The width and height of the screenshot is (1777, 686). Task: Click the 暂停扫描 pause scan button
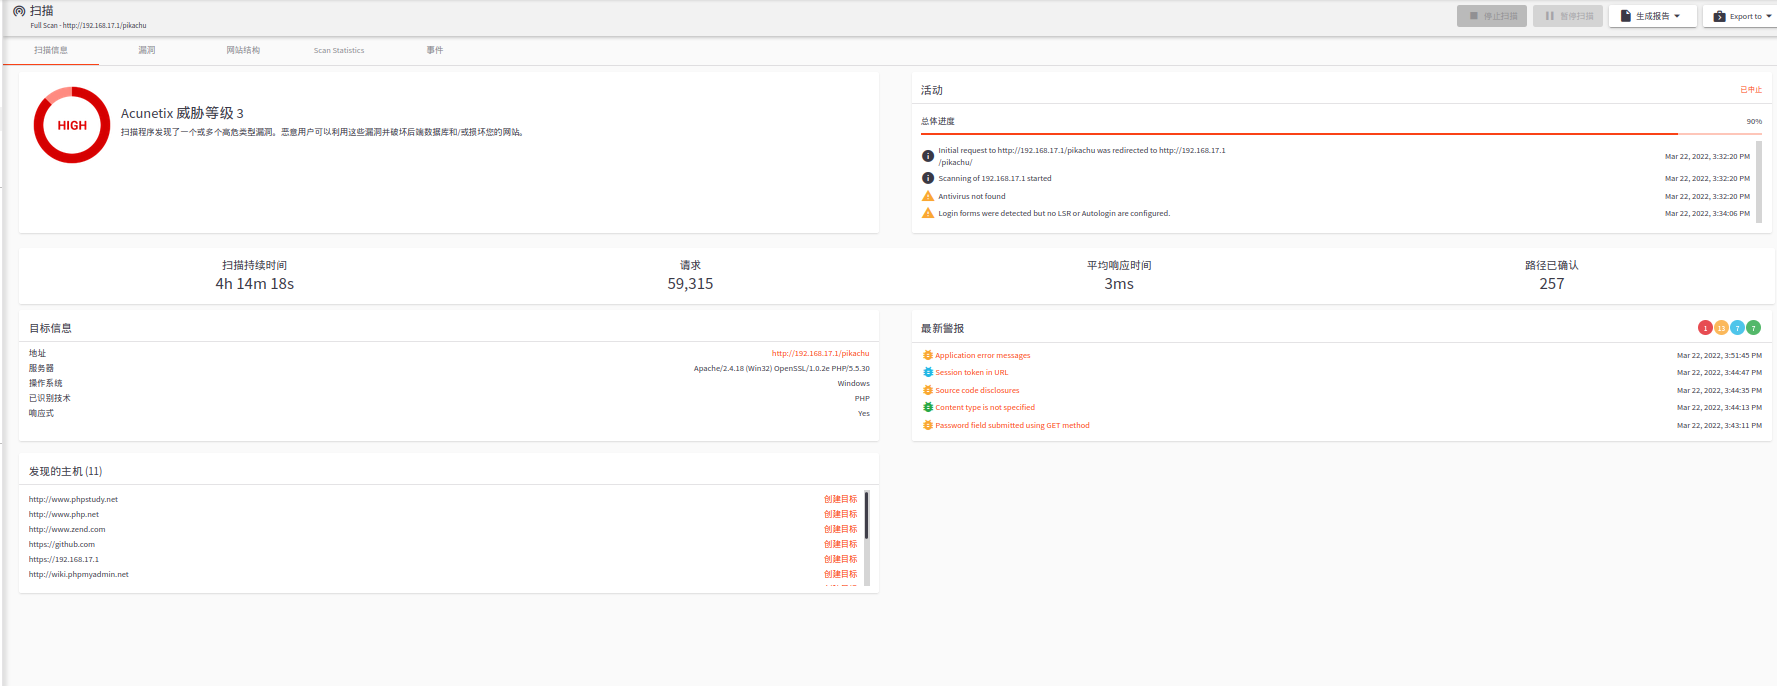pos(1568,16)
